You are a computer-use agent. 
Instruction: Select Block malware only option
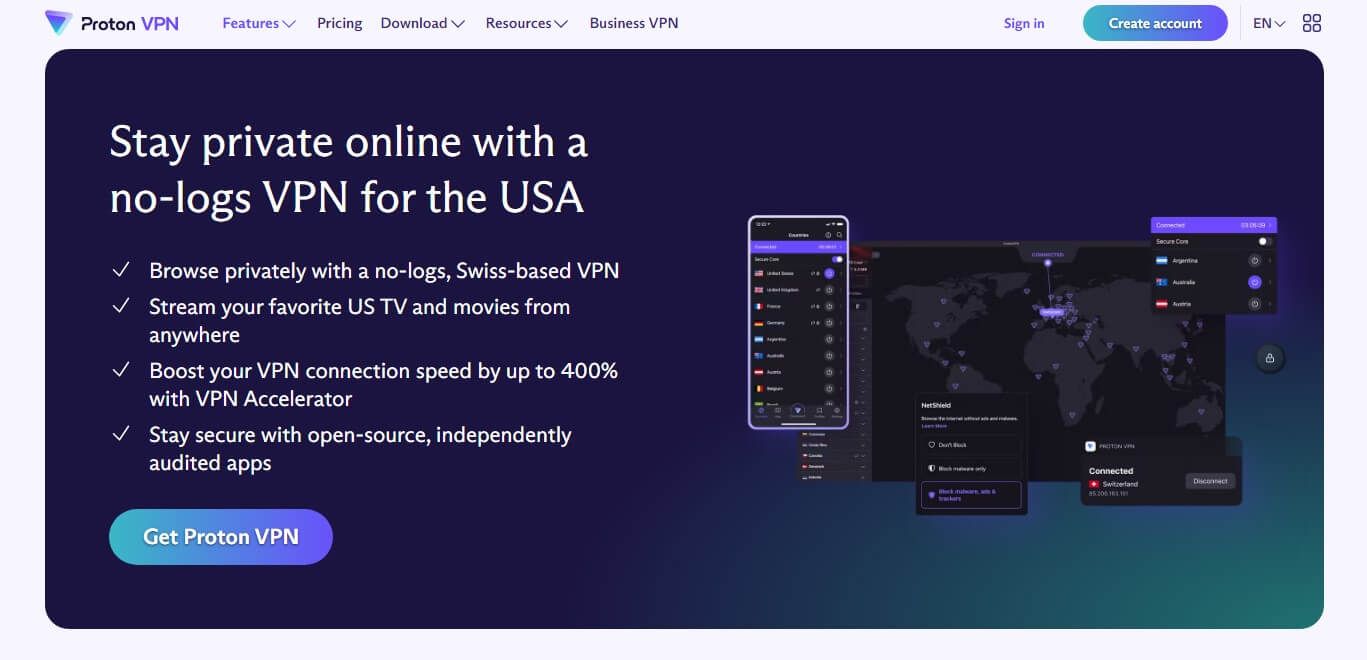click(971, 468)
